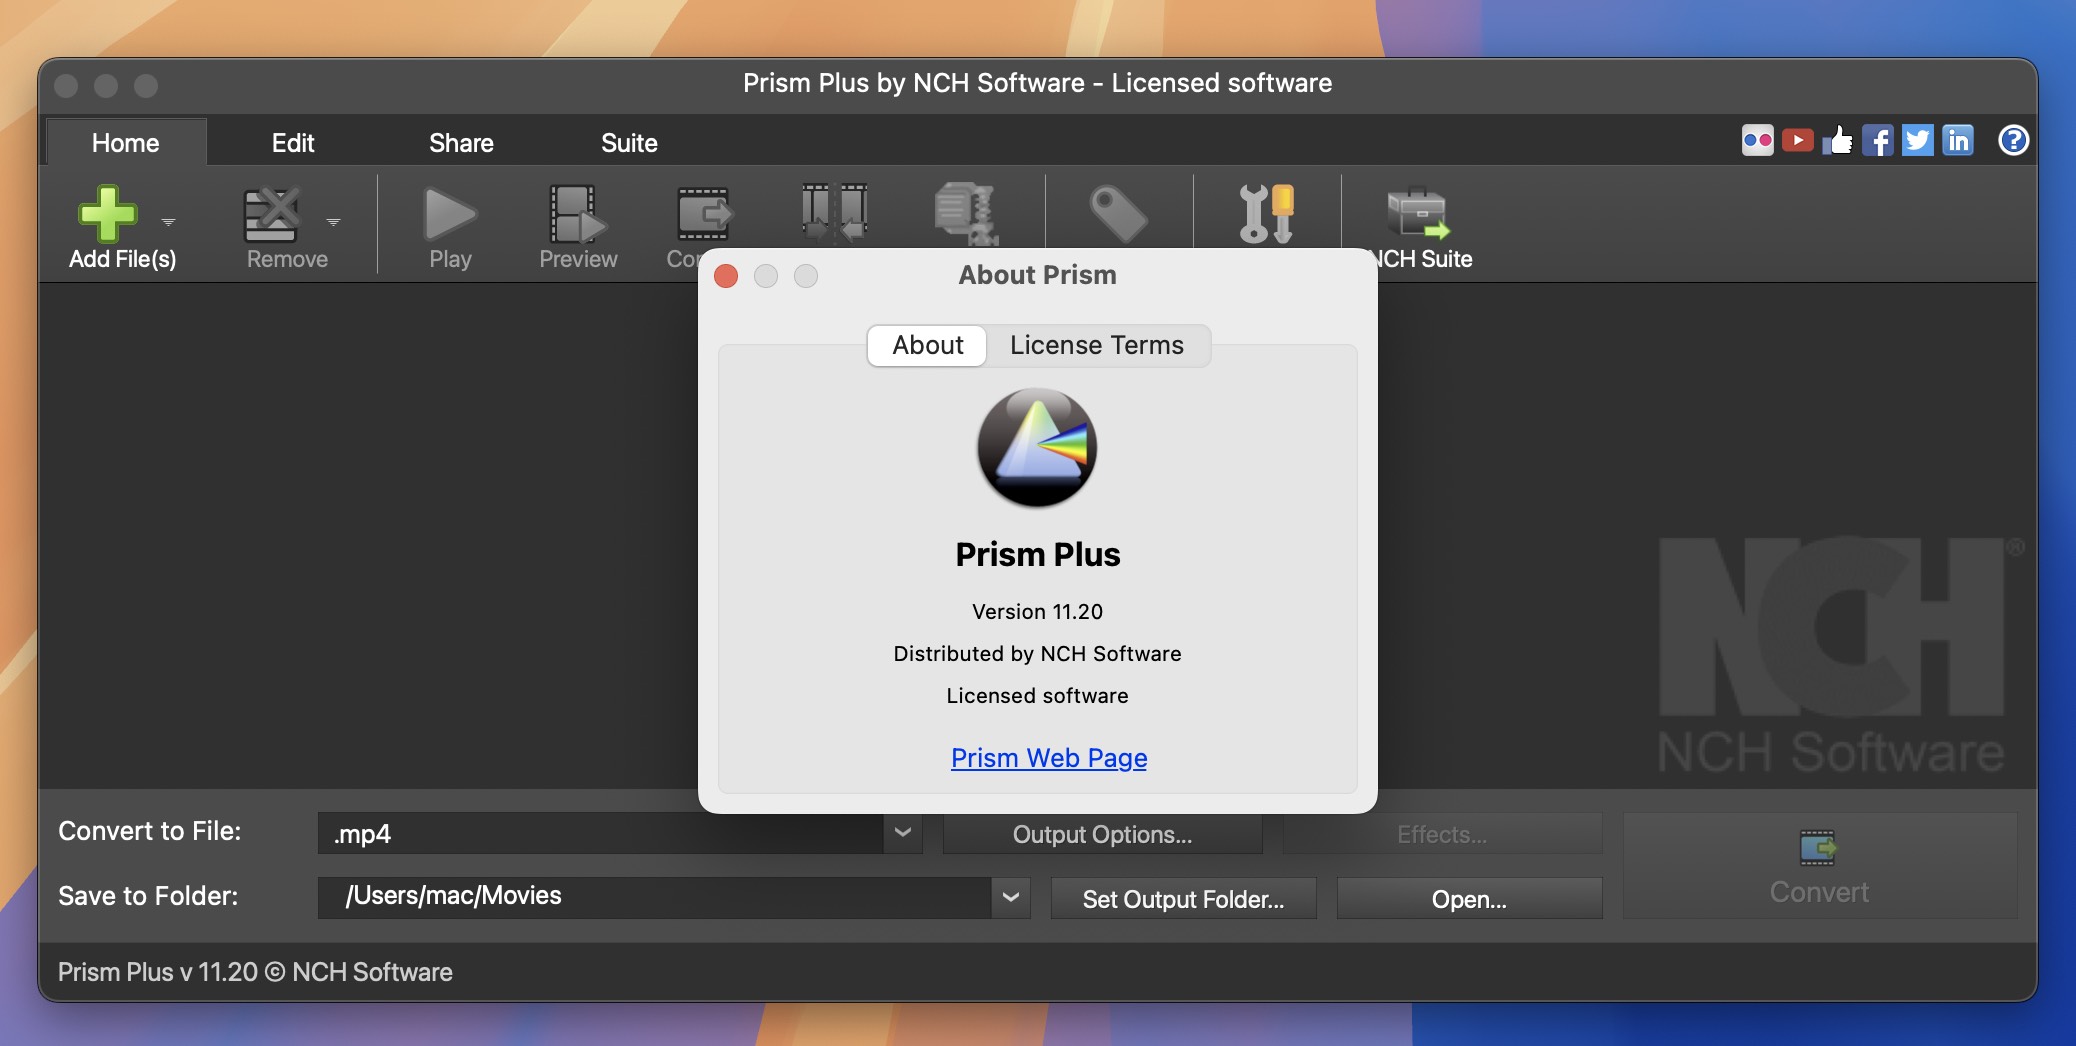Click the Twitter bird icon
2076x1046 pixels.
1917,140
